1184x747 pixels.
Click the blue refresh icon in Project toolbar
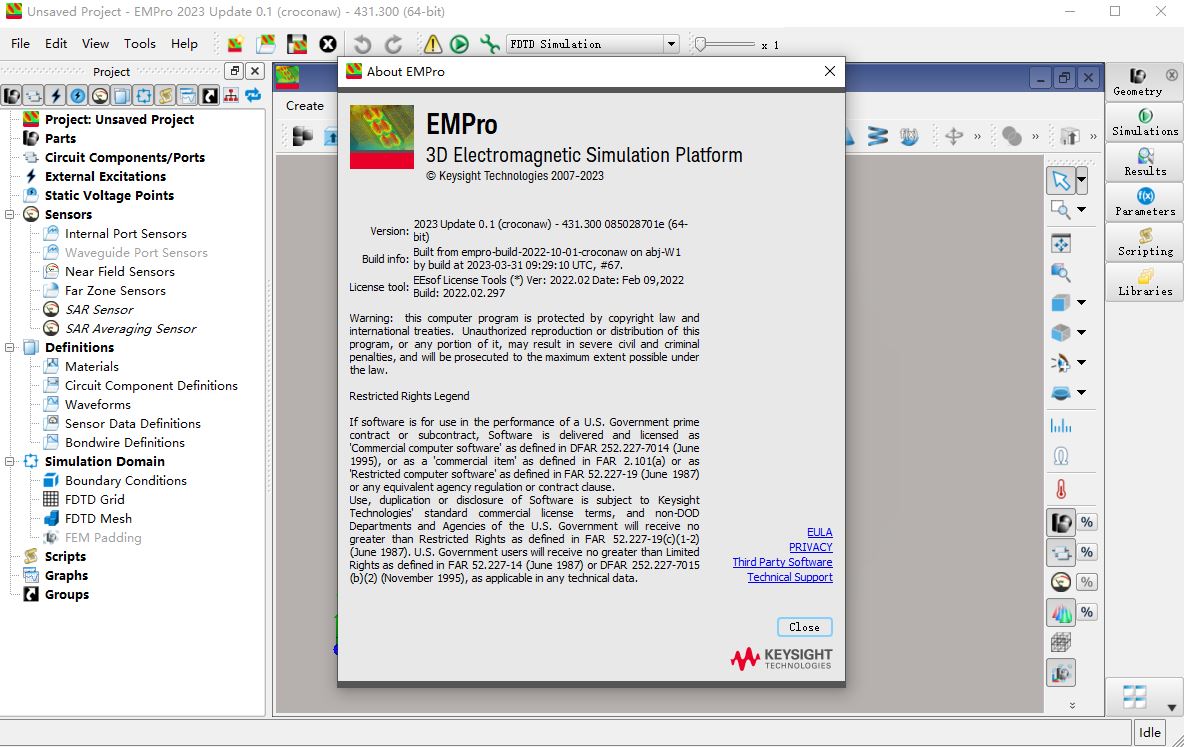coord(253,95)
